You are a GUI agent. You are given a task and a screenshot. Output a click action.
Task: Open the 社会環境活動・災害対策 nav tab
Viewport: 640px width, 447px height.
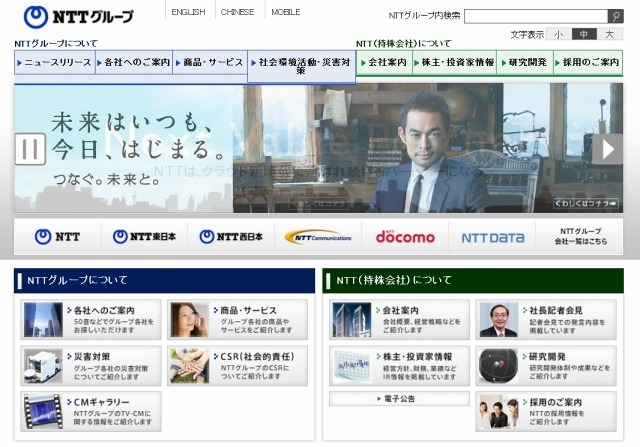click(x=301, y=67)
